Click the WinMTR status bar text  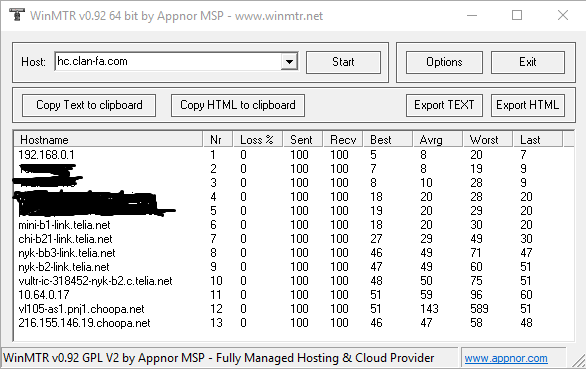(219, 358)
